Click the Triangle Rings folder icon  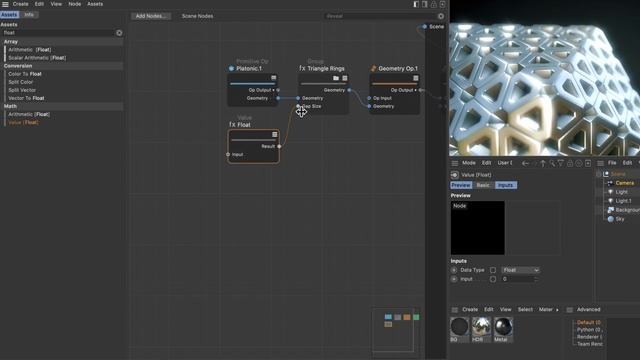[336, 78]
